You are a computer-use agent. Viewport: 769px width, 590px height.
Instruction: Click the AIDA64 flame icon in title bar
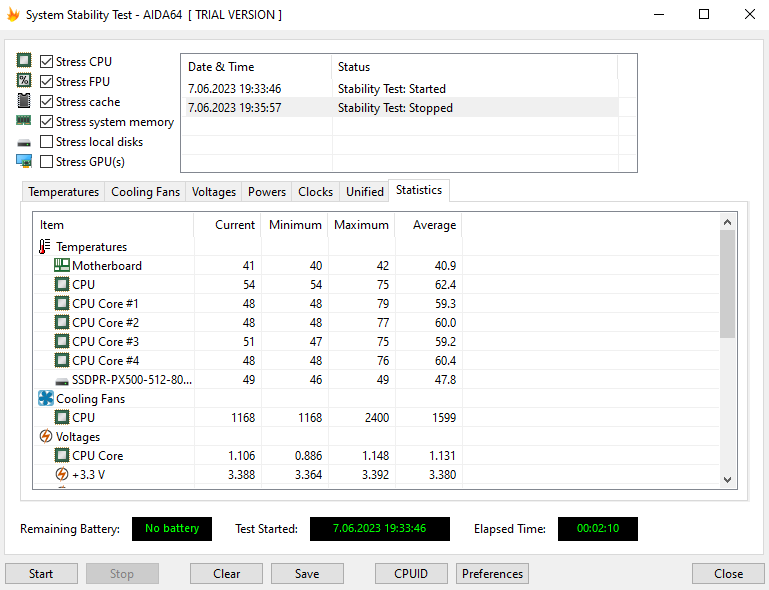coord(13,15)
